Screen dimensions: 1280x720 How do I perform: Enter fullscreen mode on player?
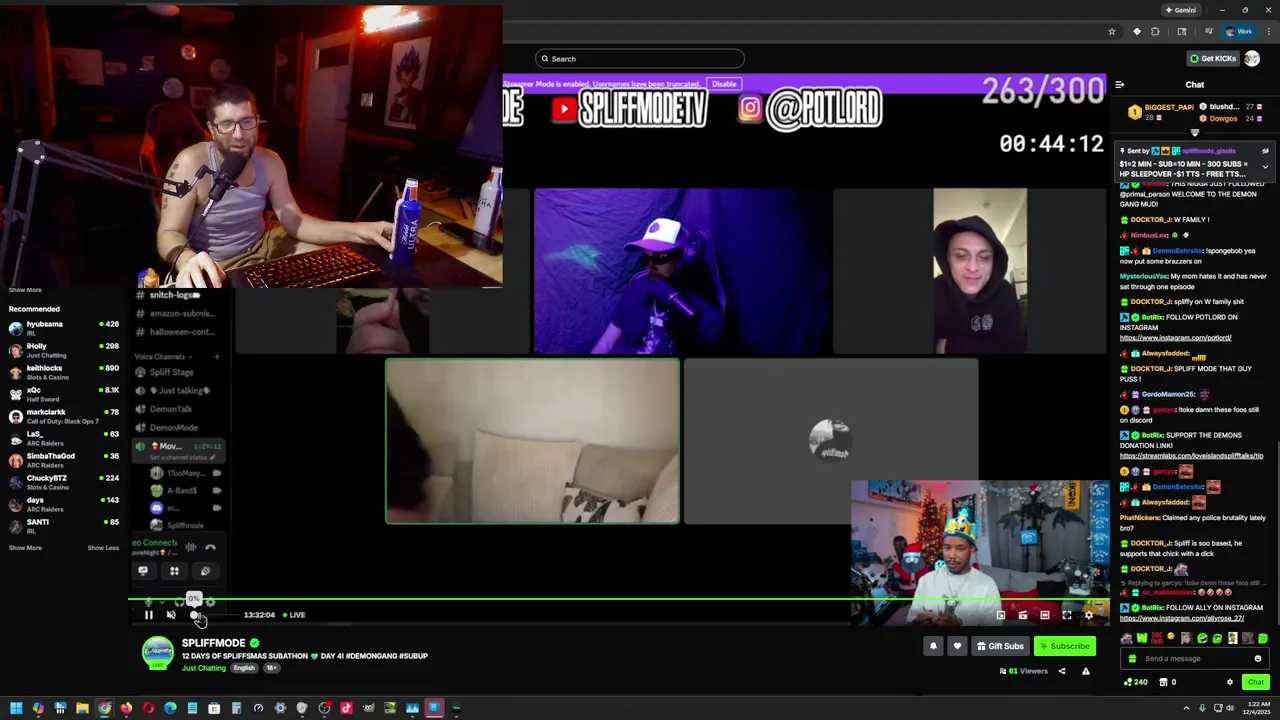point(1067,615)
